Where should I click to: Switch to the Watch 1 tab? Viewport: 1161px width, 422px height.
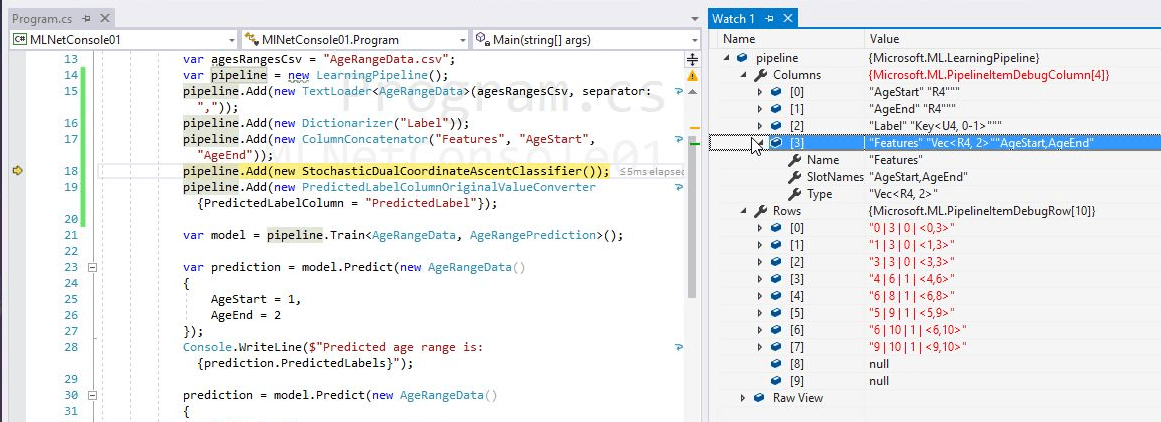(x=733, y=19)
